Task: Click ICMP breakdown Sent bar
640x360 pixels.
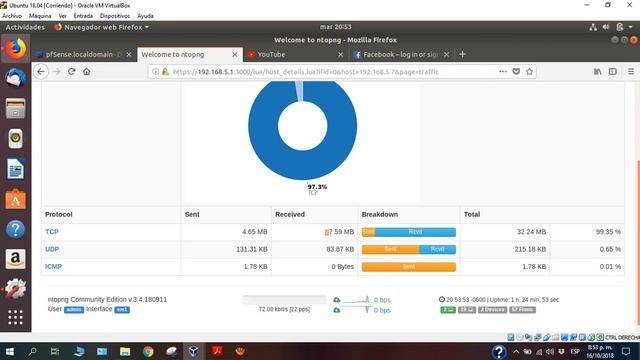Action: click(x=409, y=267)
